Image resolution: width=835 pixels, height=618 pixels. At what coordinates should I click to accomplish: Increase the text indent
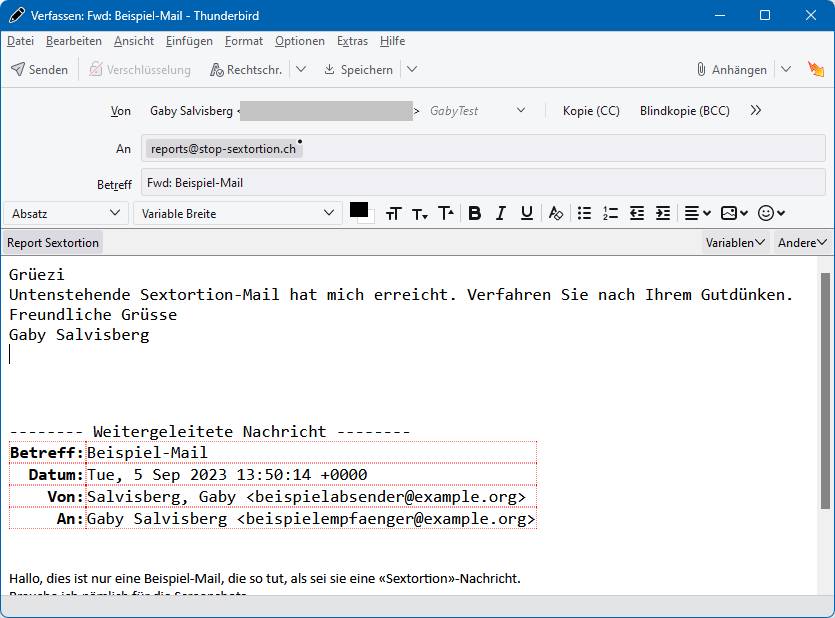coord(662,213)
